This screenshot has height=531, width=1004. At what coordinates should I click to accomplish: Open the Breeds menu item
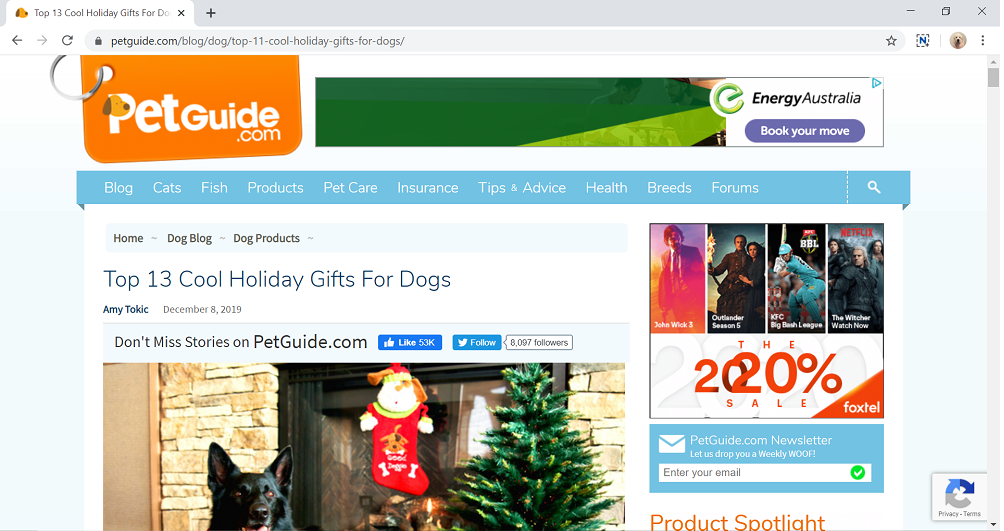pos(669,188)
